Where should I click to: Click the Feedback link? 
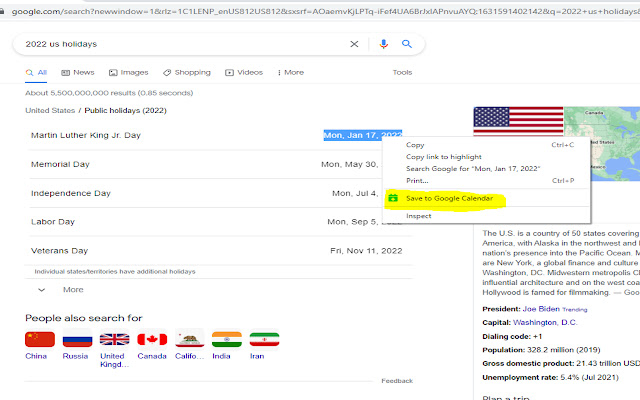397,381
